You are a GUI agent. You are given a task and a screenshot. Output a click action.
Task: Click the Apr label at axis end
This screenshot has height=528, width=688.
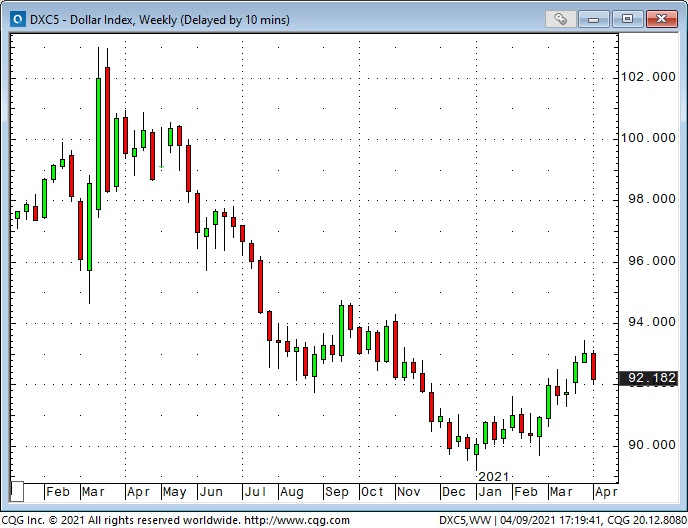606,492
